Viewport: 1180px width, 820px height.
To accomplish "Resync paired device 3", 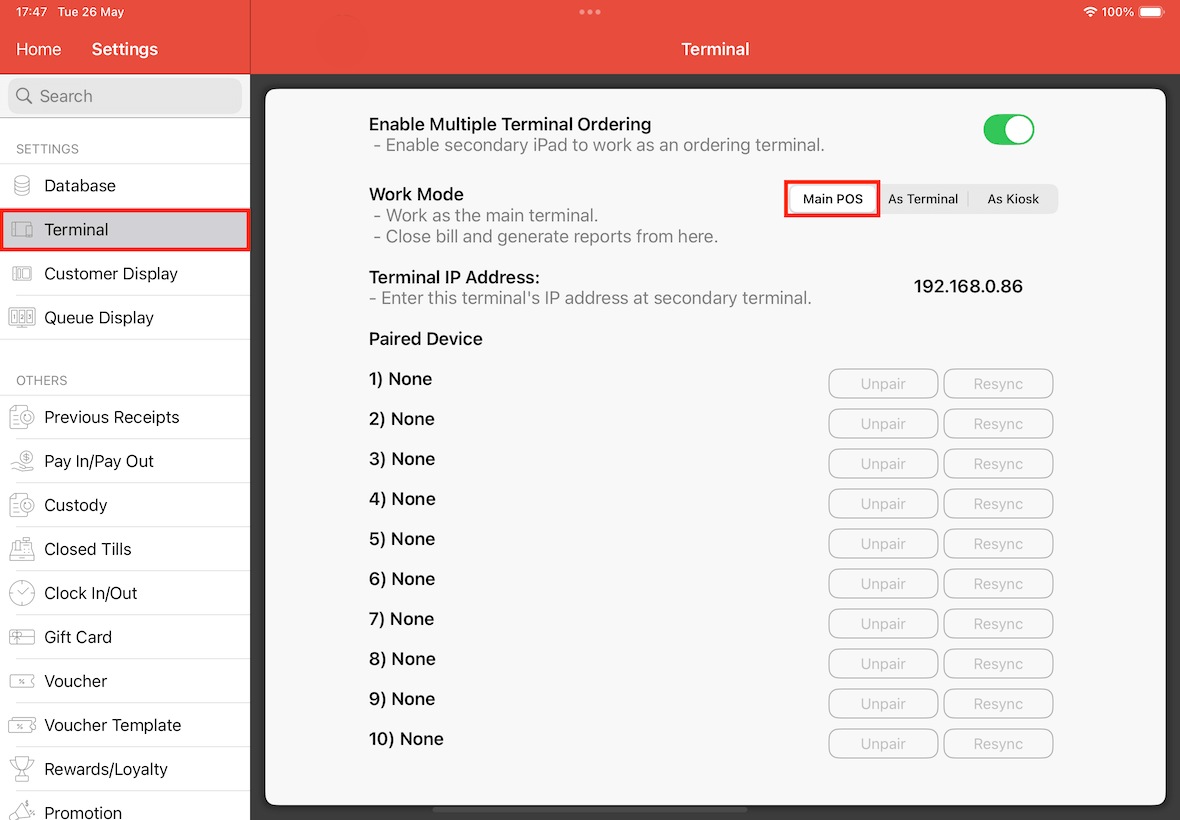I will coord(998,463).
